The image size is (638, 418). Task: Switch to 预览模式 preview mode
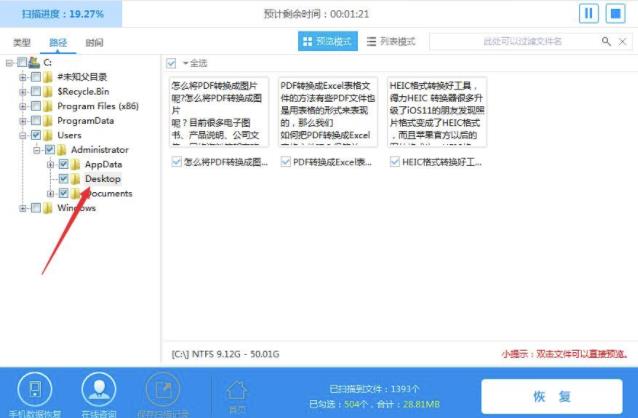point(328,41)
